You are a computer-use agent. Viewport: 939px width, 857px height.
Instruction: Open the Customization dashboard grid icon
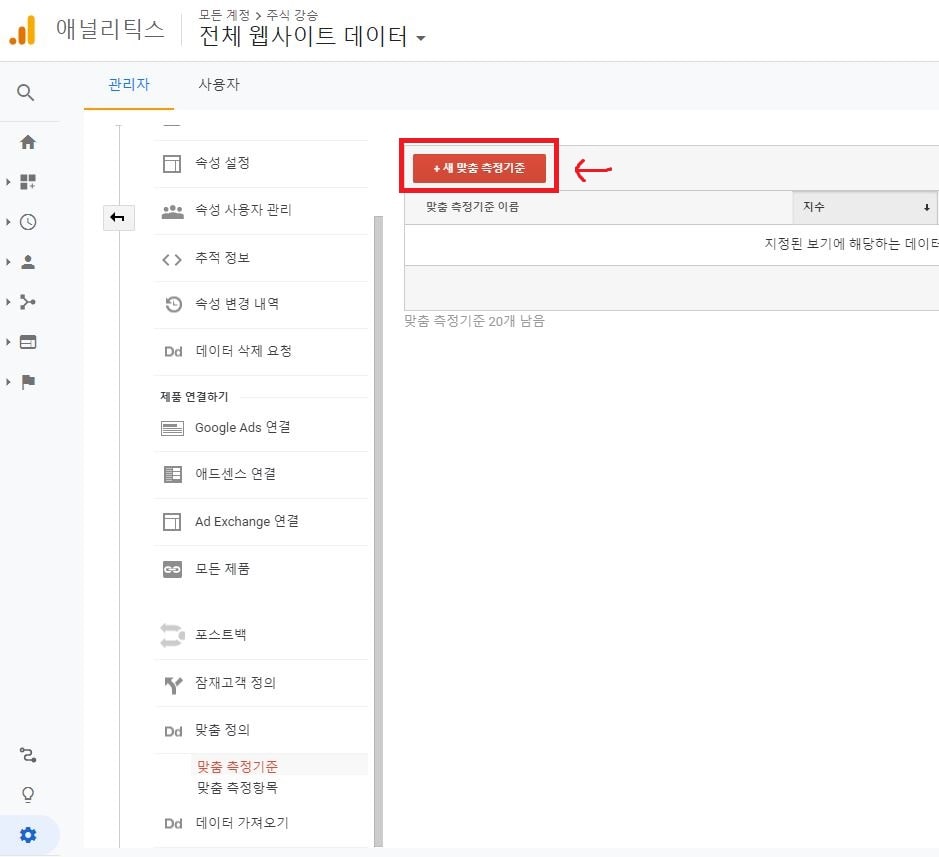[x=28, y=181]
